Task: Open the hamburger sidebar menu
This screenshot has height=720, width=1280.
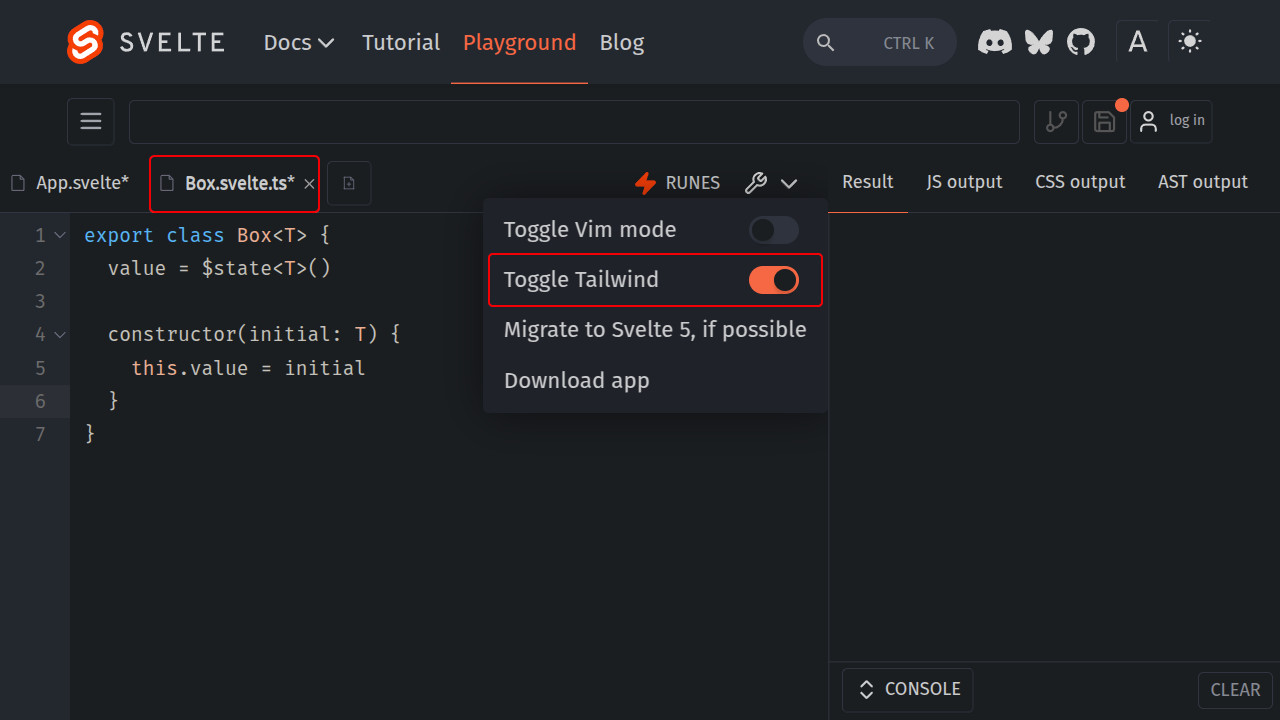Action: click(x=91, y=122)
